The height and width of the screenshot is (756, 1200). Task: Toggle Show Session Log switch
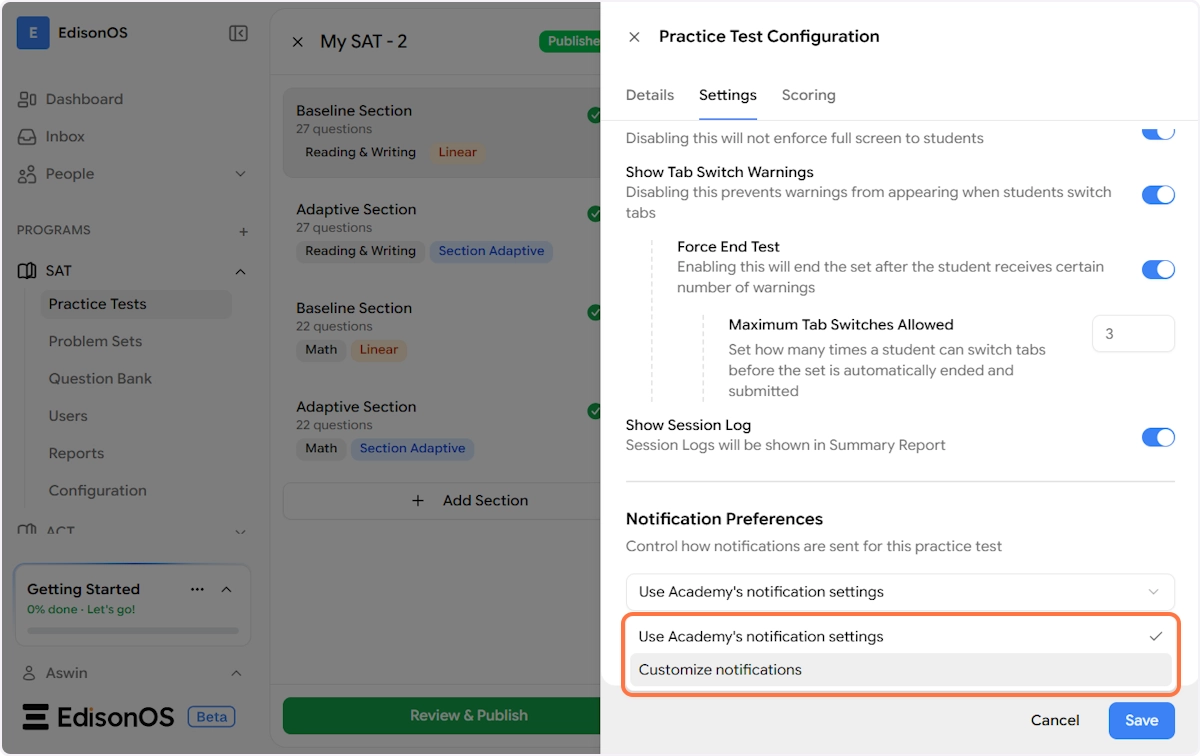1158,437
